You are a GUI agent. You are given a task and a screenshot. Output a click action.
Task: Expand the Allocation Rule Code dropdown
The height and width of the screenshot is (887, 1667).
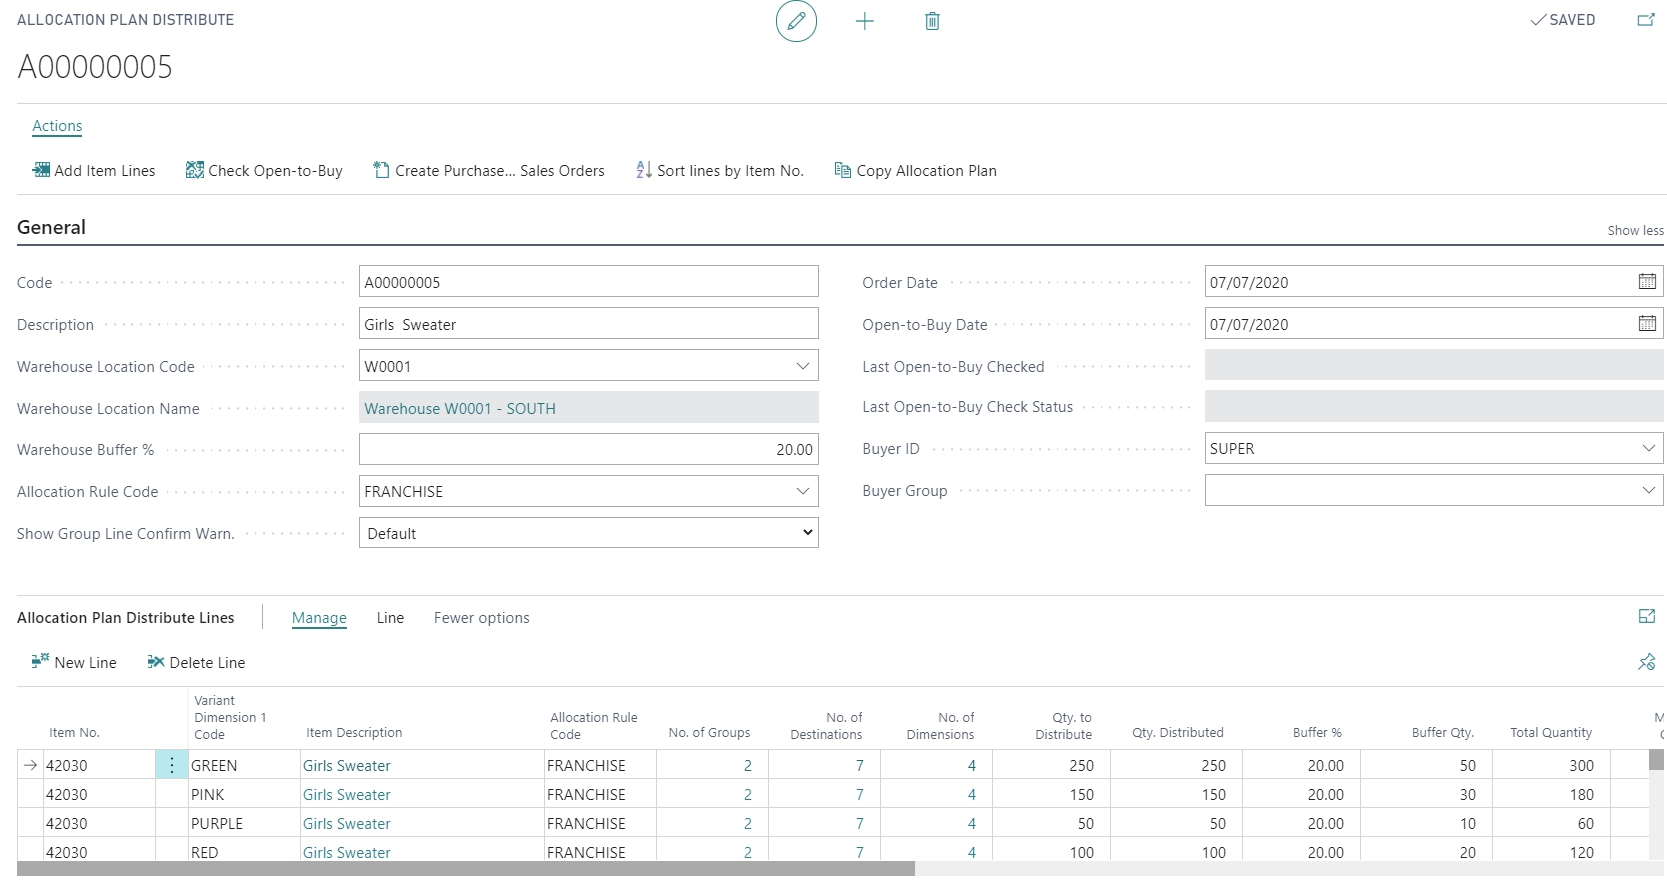[802, 491]
